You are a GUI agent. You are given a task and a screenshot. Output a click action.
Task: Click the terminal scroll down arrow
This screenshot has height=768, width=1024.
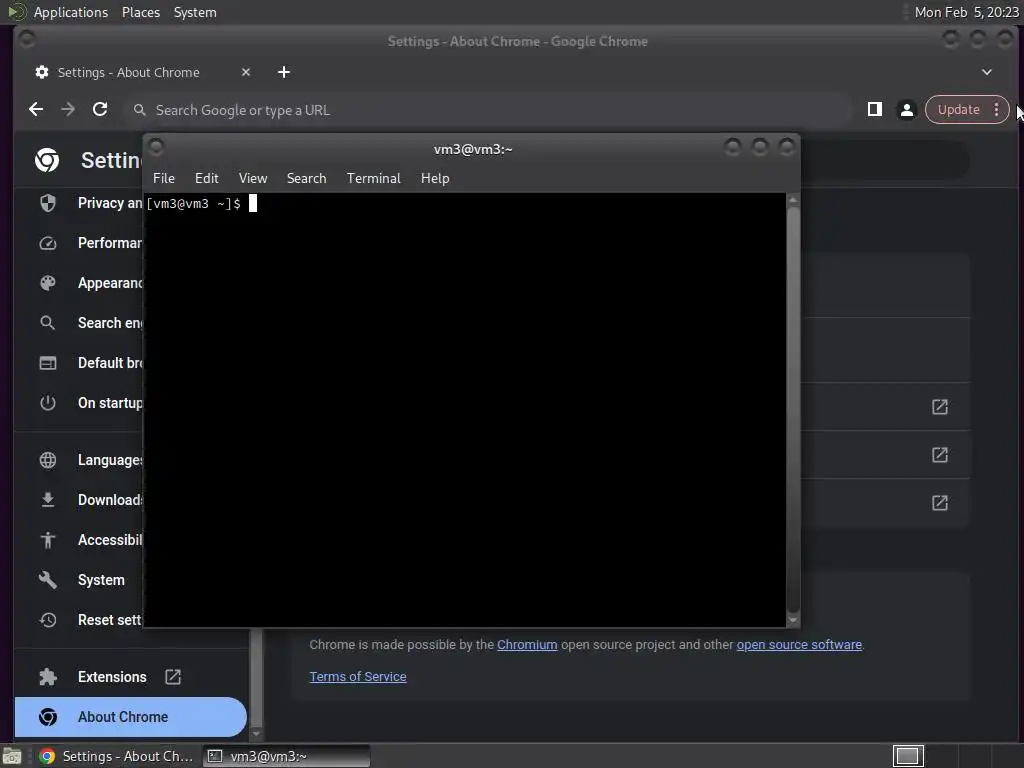click(x=793, y=620)
